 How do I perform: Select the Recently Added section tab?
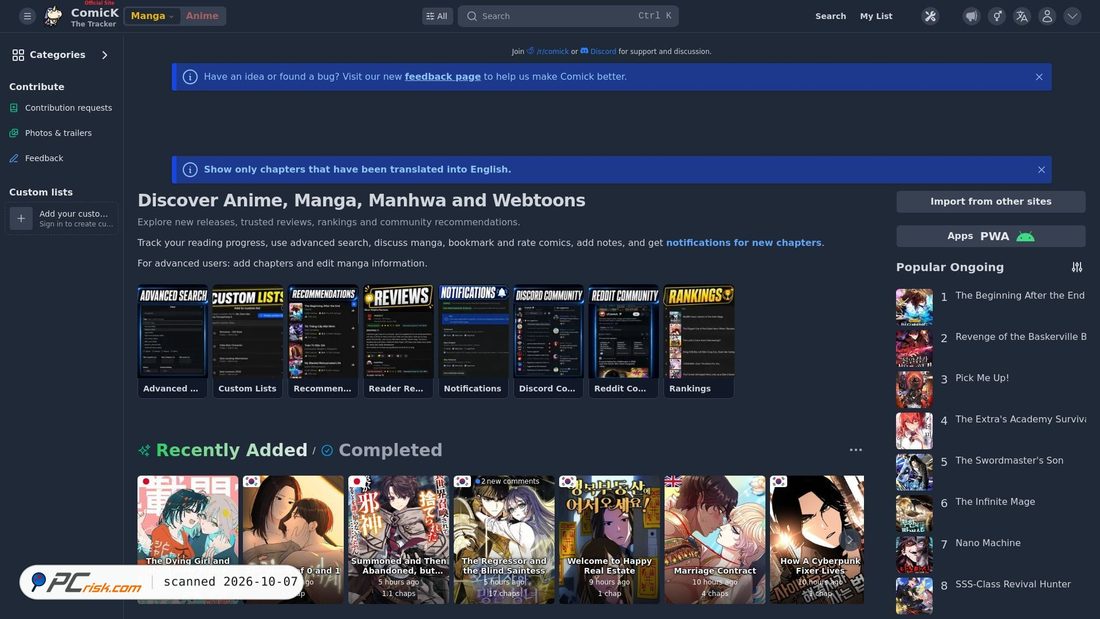point(224,450)
